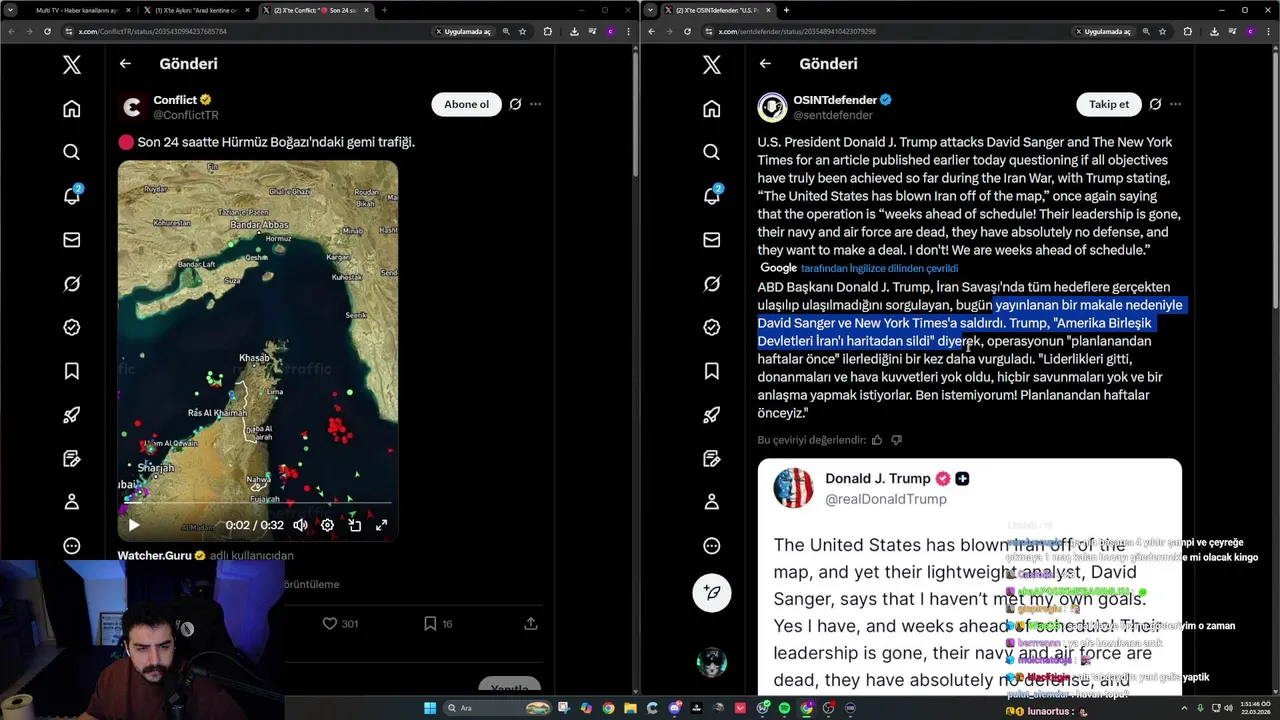Open Profile icon in left window sidebar

[x=71, y=502]
